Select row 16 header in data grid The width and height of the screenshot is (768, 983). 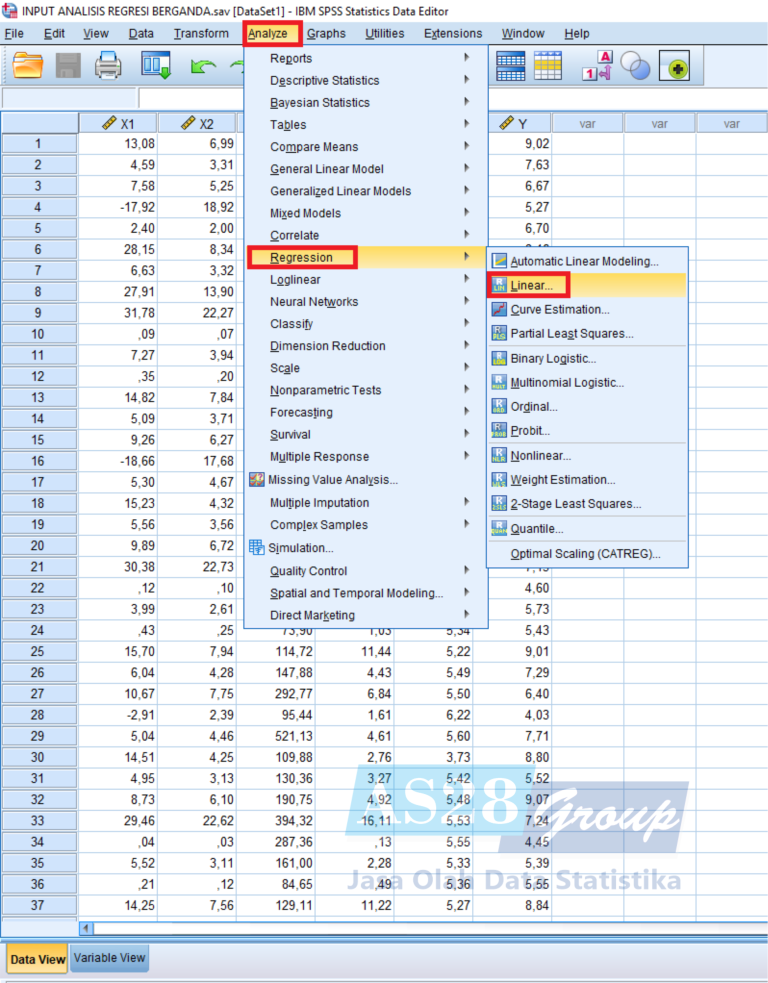(x=38, y=461)
